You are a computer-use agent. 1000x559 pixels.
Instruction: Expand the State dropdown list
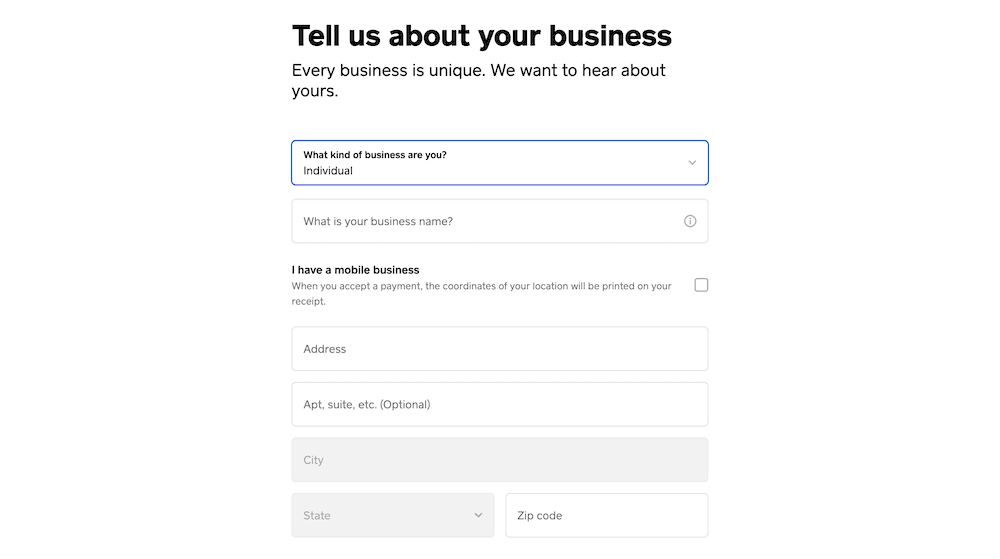click(393, 515)
